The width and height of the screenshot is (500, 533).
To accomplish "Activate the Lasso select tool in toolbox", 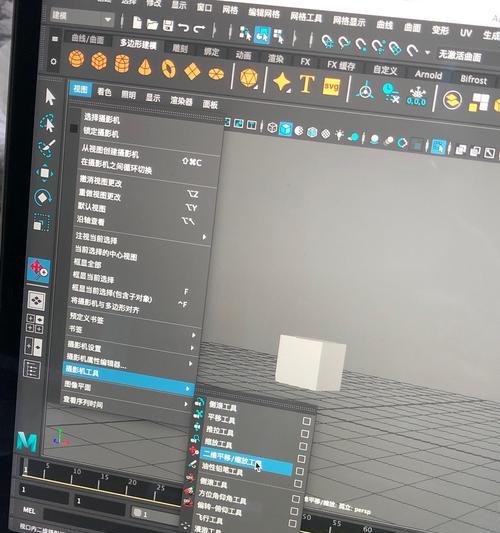I will (47, 122).
